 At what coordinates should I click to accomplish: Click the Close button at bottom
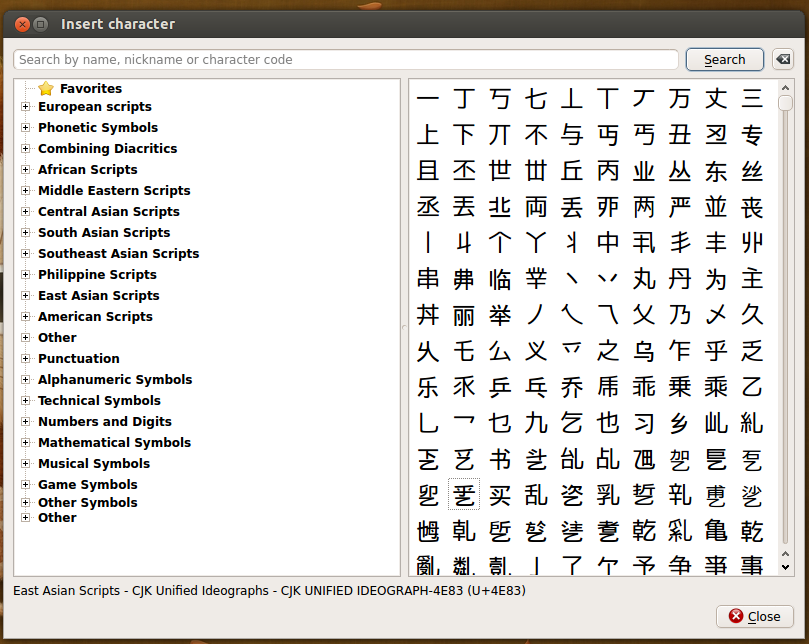(754, 617)
